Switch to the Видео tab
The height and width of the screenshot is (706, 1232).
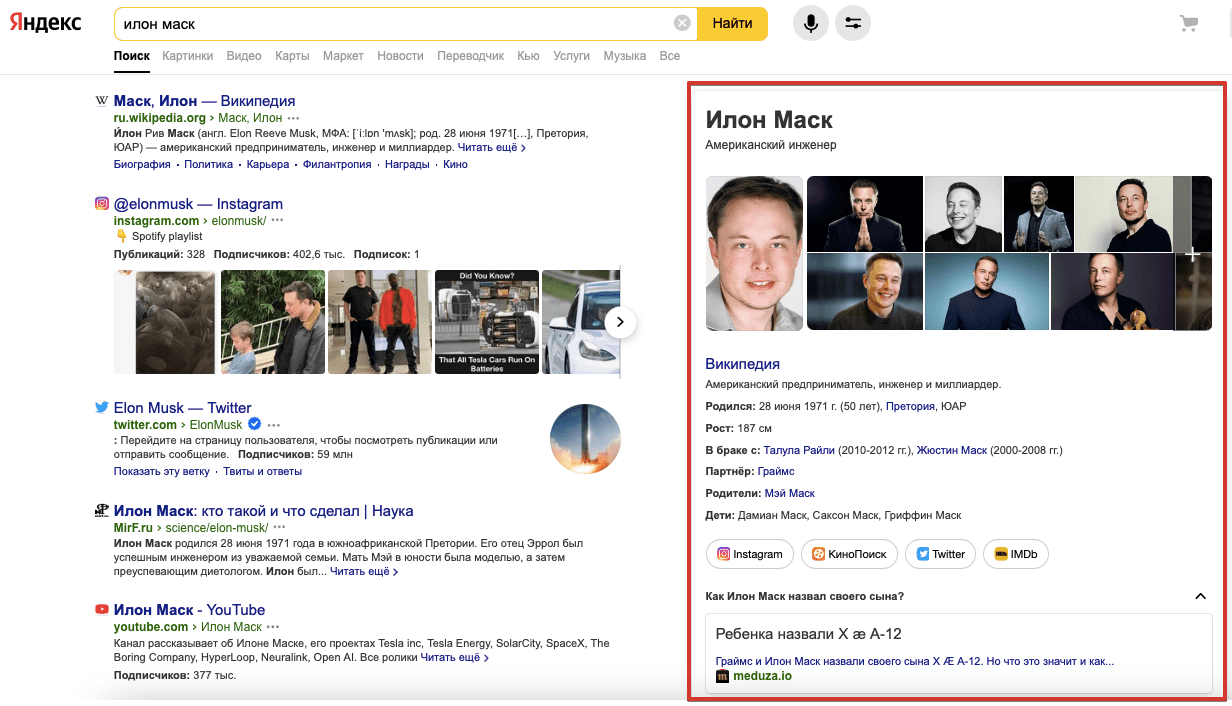click(x=244, y=56)
